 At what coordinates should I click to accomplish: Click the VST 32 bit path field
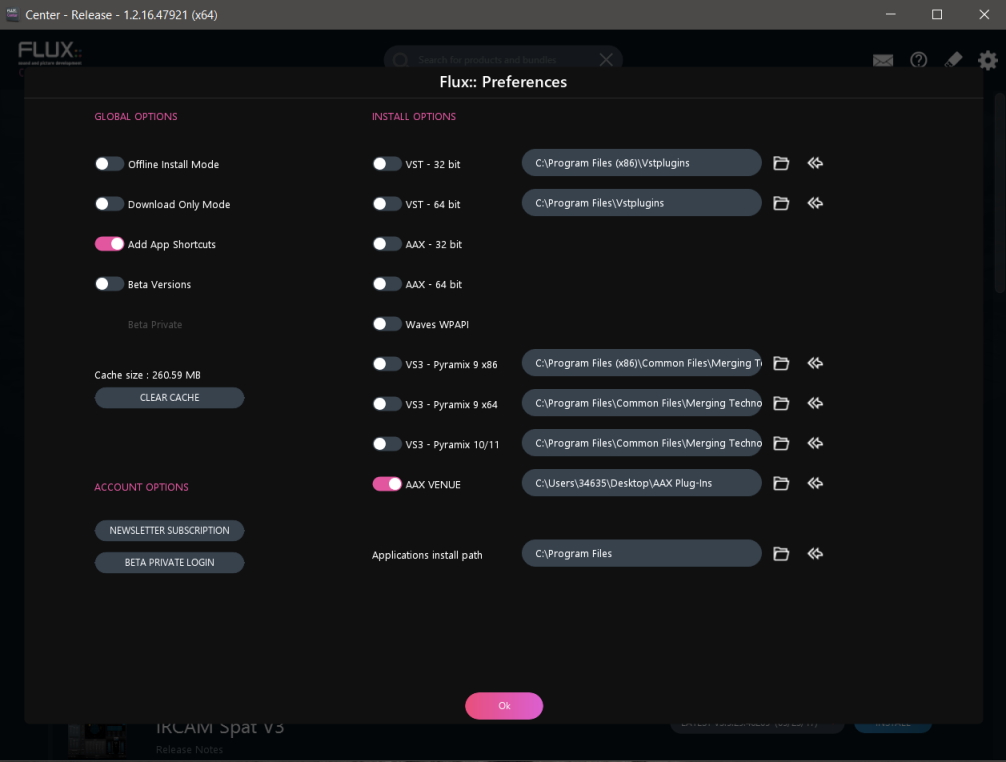(641, 163)
